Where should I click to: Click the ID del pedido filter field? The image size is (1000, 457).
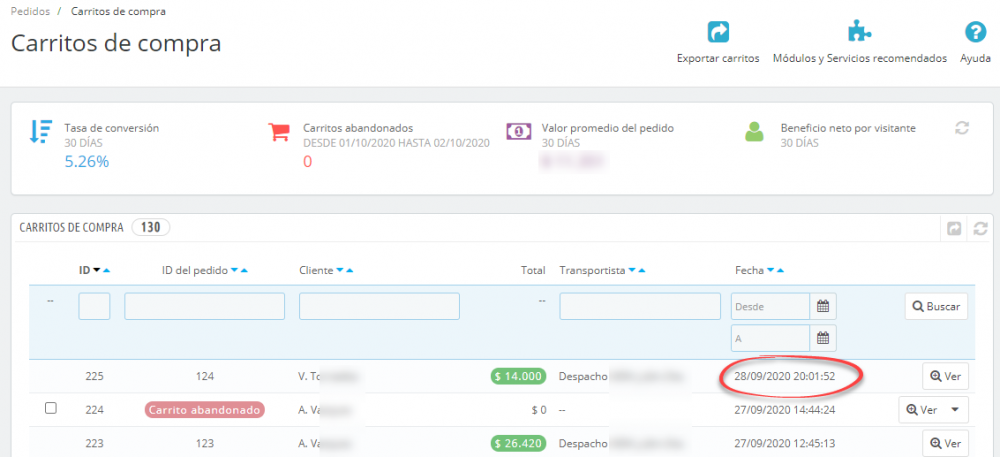[x=205, y=306]
